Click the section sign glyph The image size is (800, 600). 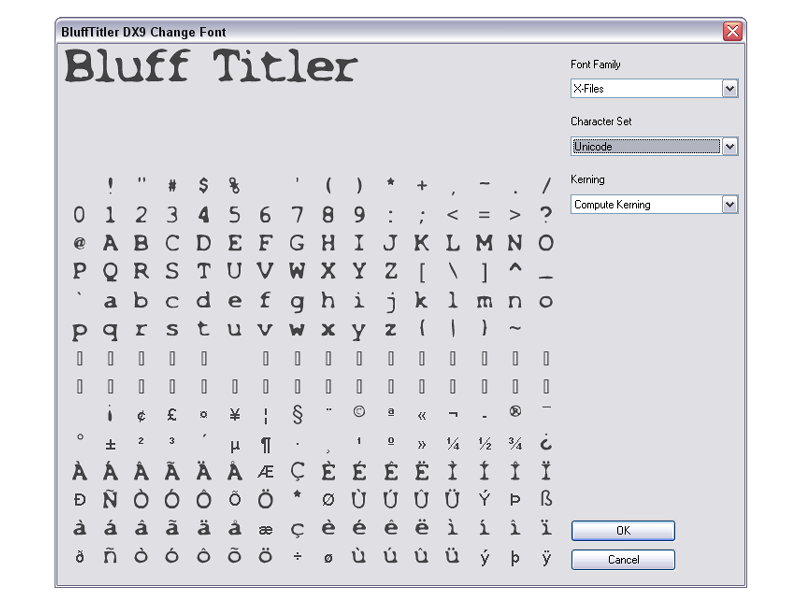tap(297, 414)
